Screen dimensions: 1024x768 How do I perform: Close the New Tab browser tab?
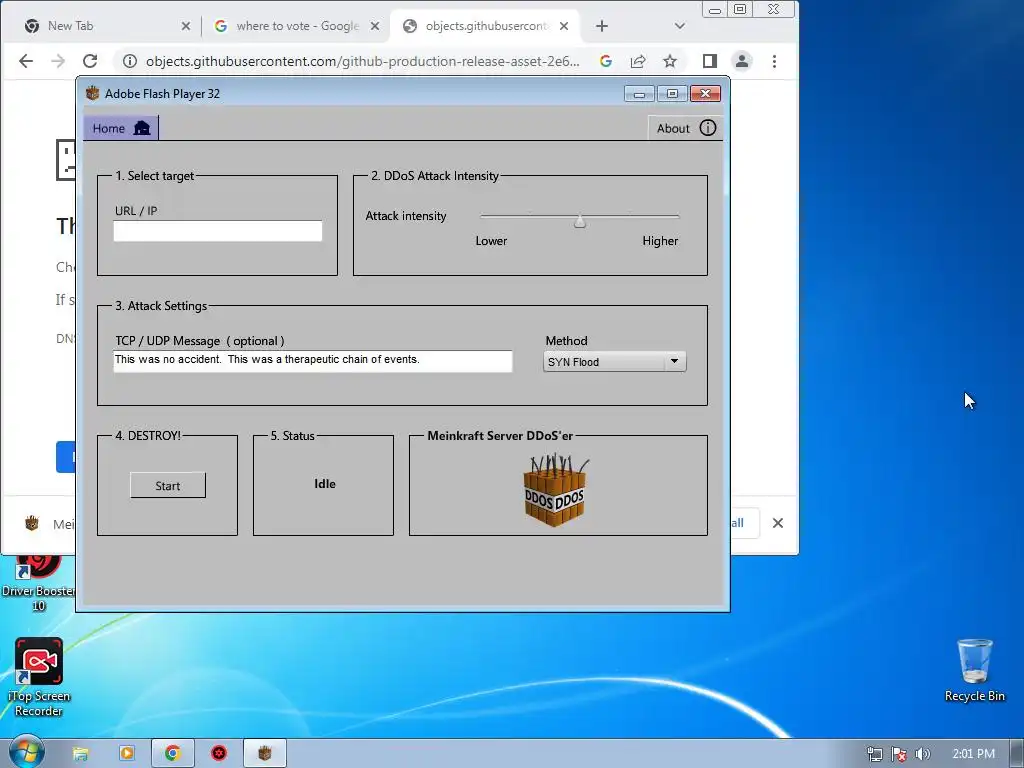185,26
